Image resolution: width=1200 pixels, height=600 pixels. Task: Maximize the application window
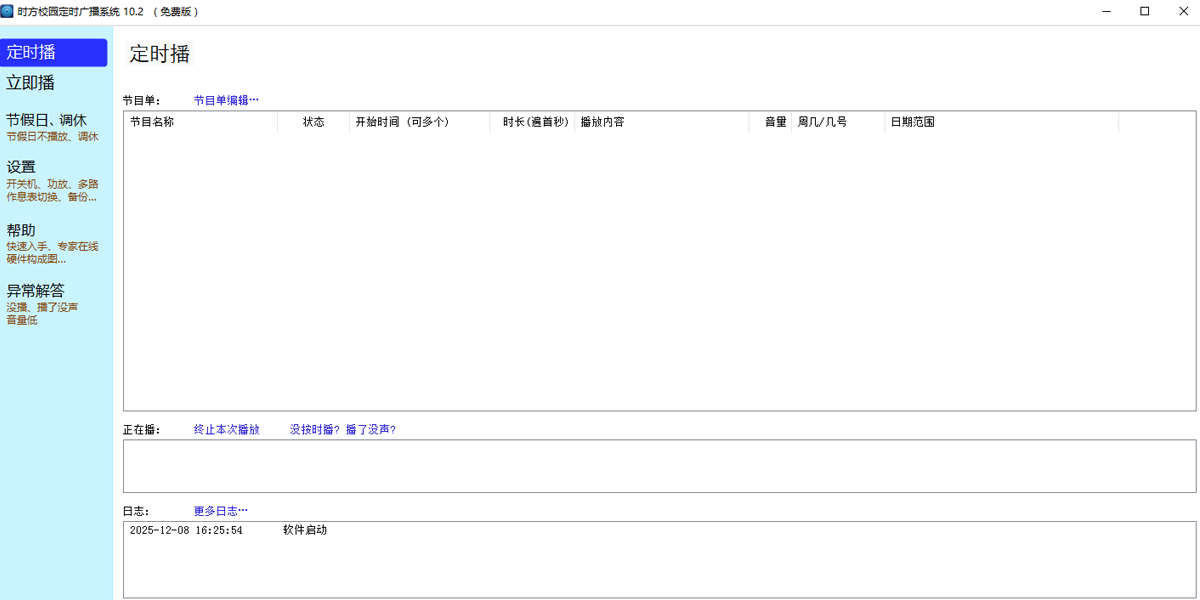click(1144, 11)
